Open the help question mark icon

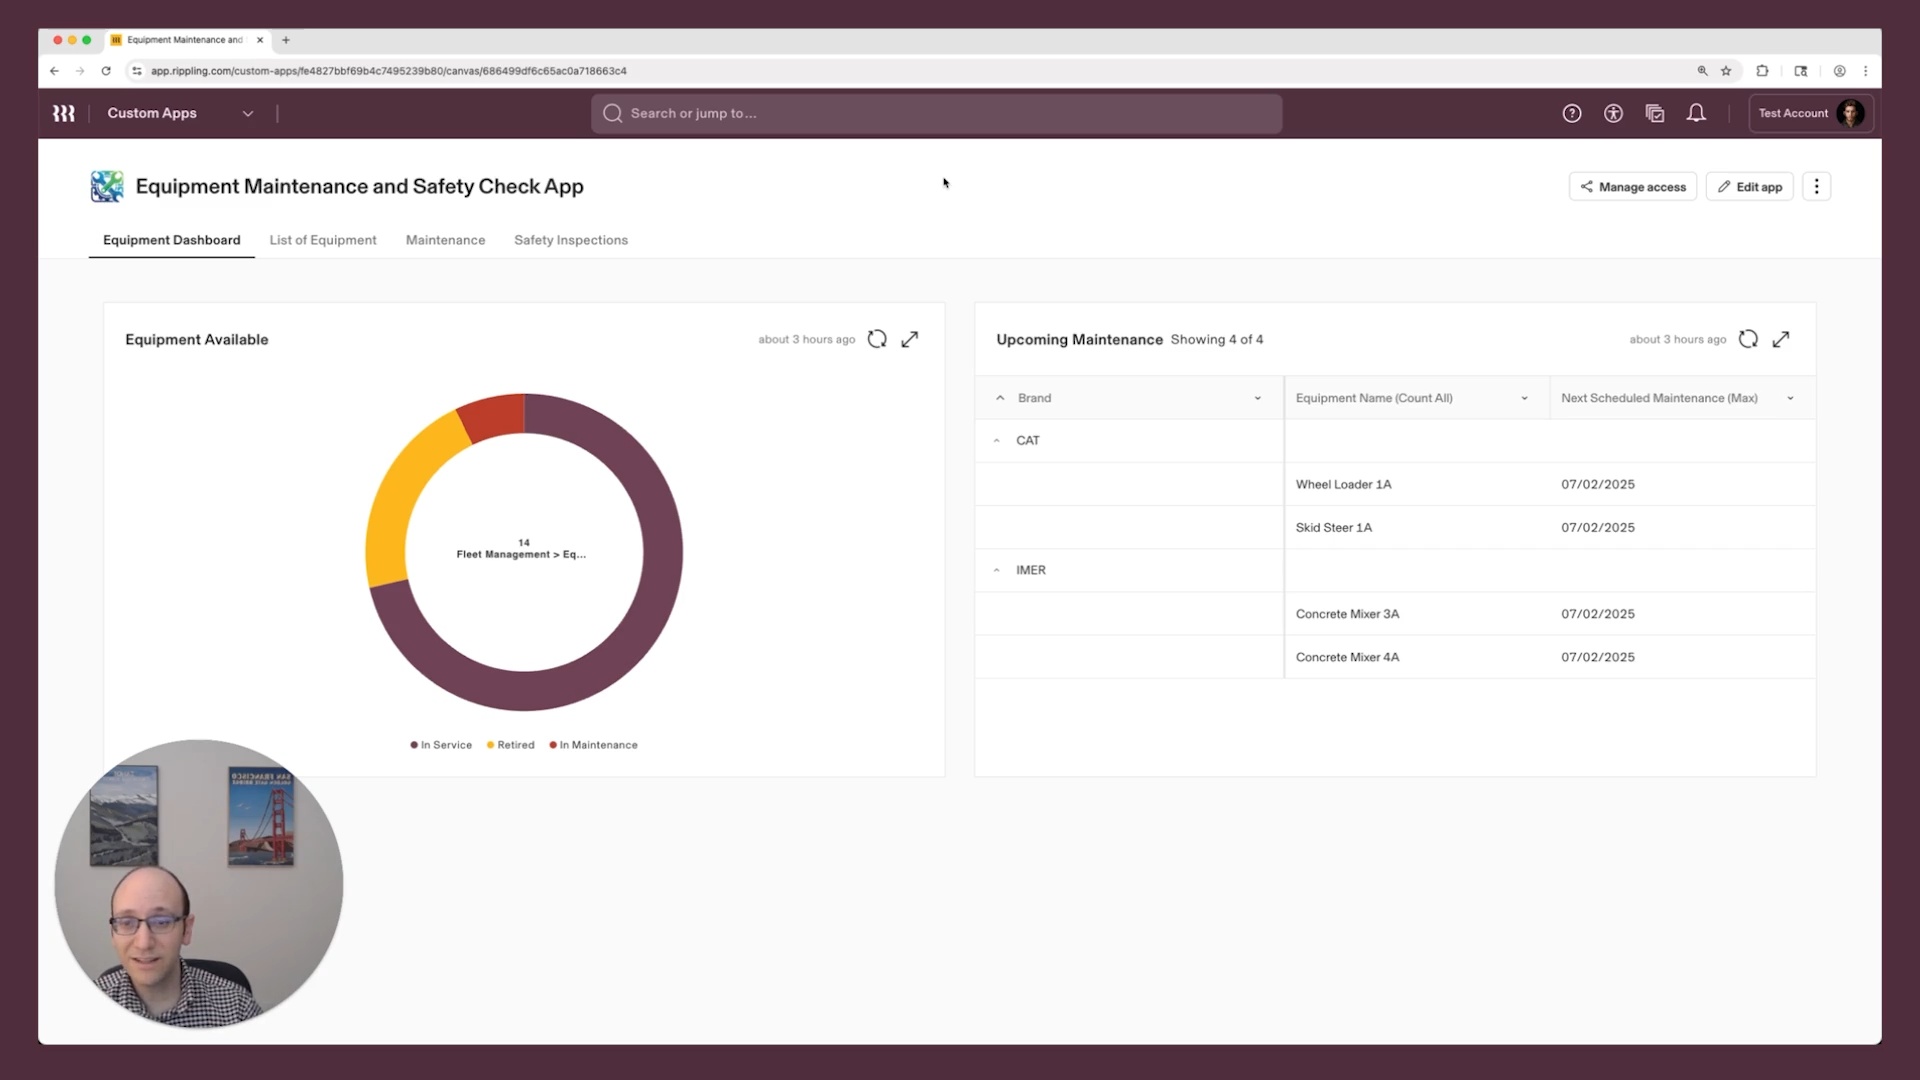tap(1572, 114)
